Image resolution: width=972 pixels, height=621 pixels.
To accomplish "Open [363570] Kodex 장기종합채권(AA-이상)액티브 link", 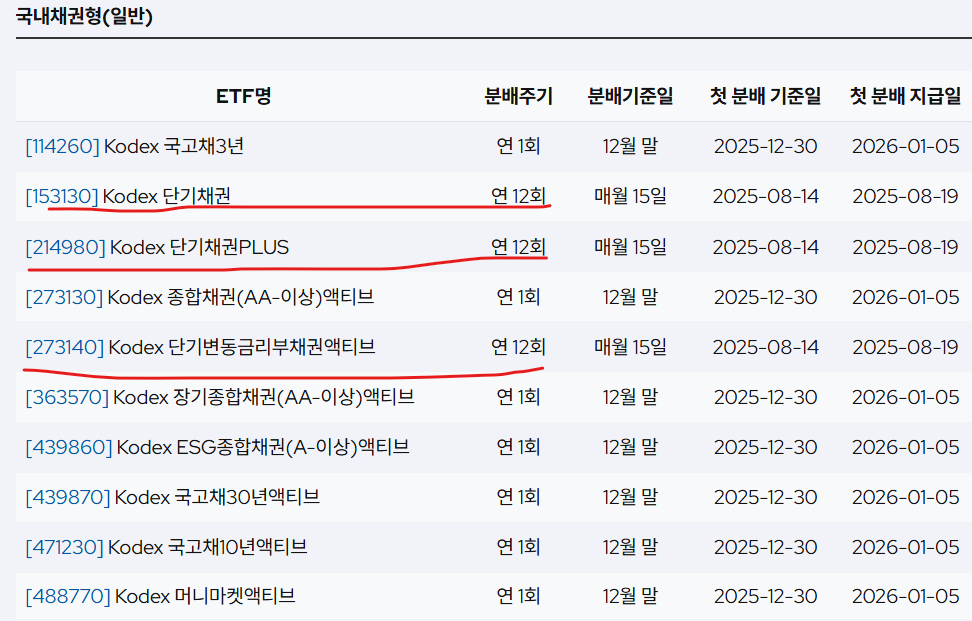I will [219, 397].
